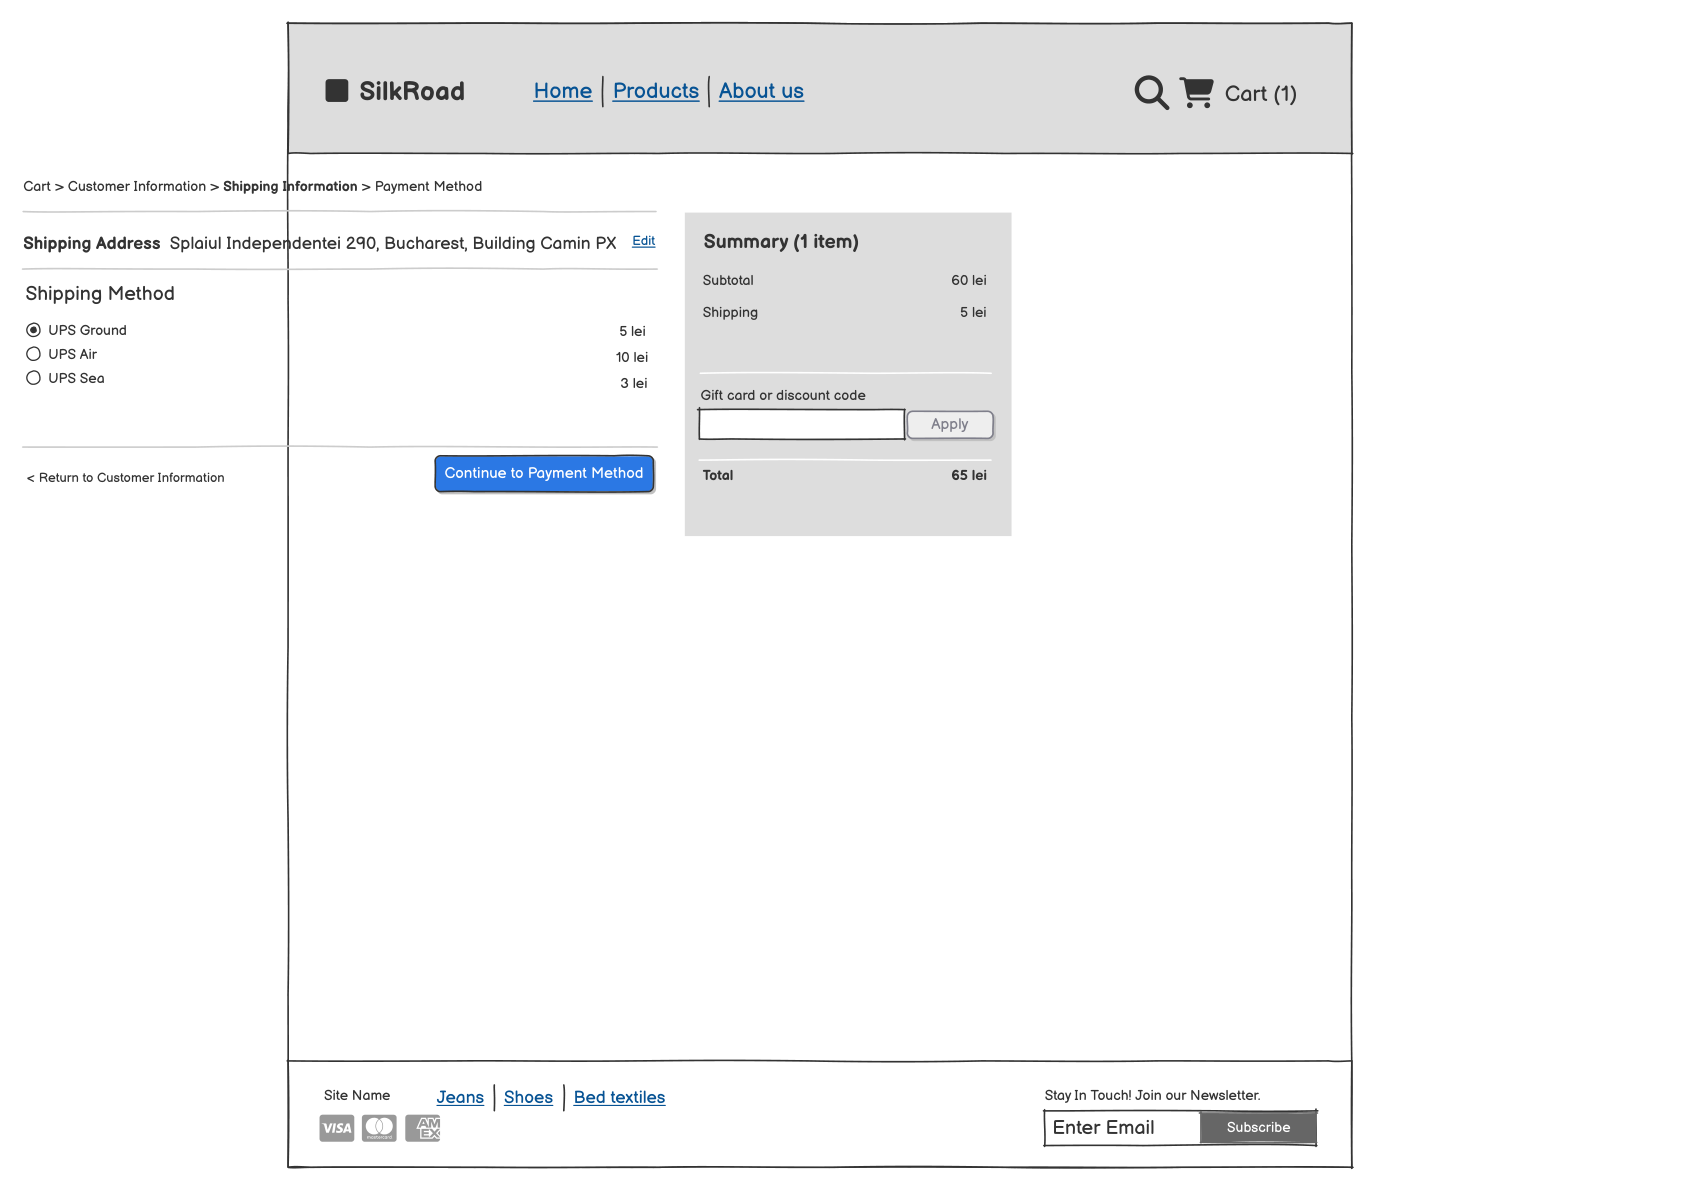Click the Cart breadcrumb step
The image size is (1684, 1191).
[37, 186]
